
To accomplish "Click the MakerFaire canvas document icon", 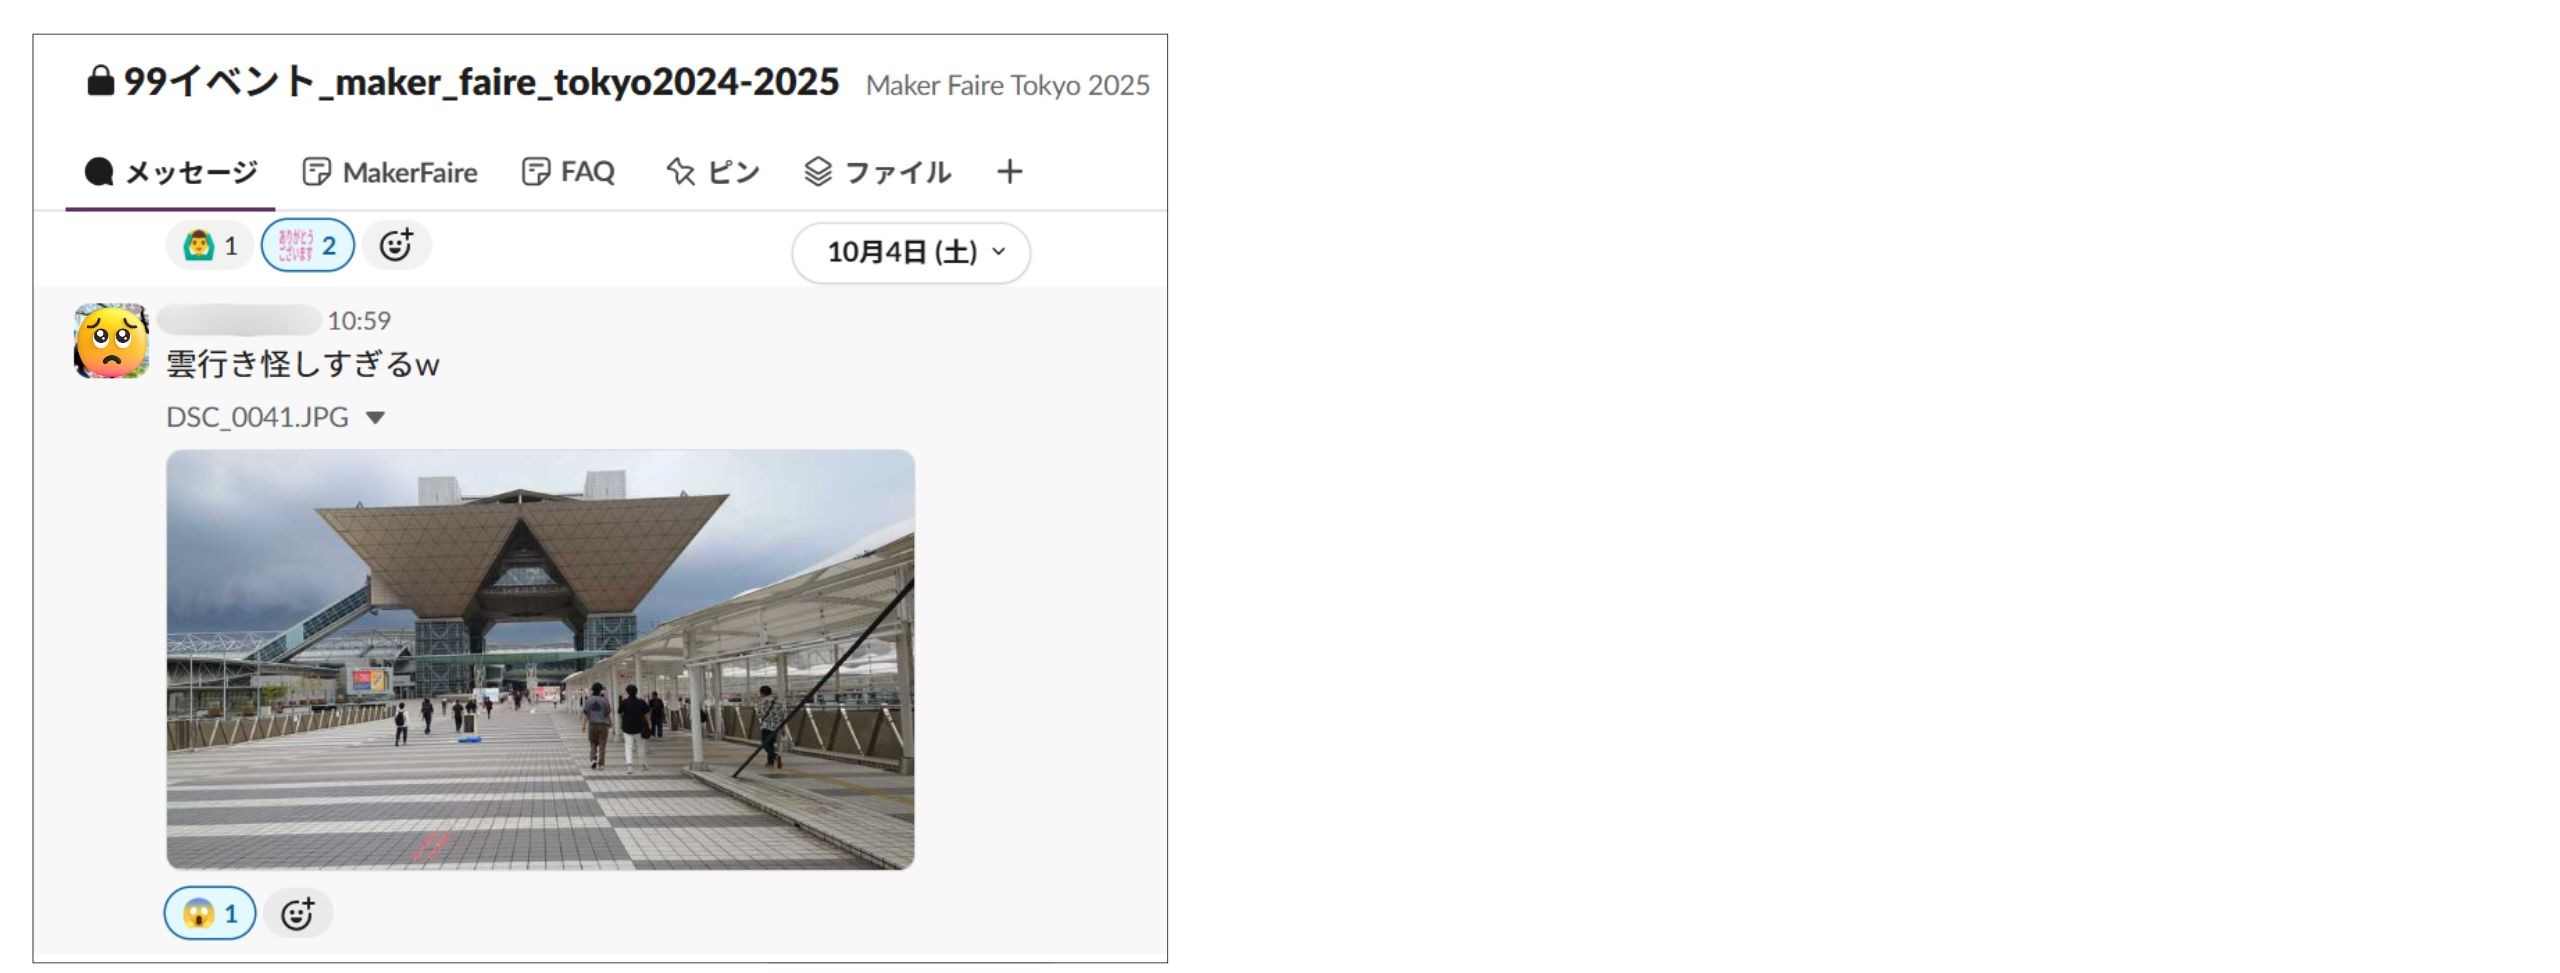I will (316, 172).
